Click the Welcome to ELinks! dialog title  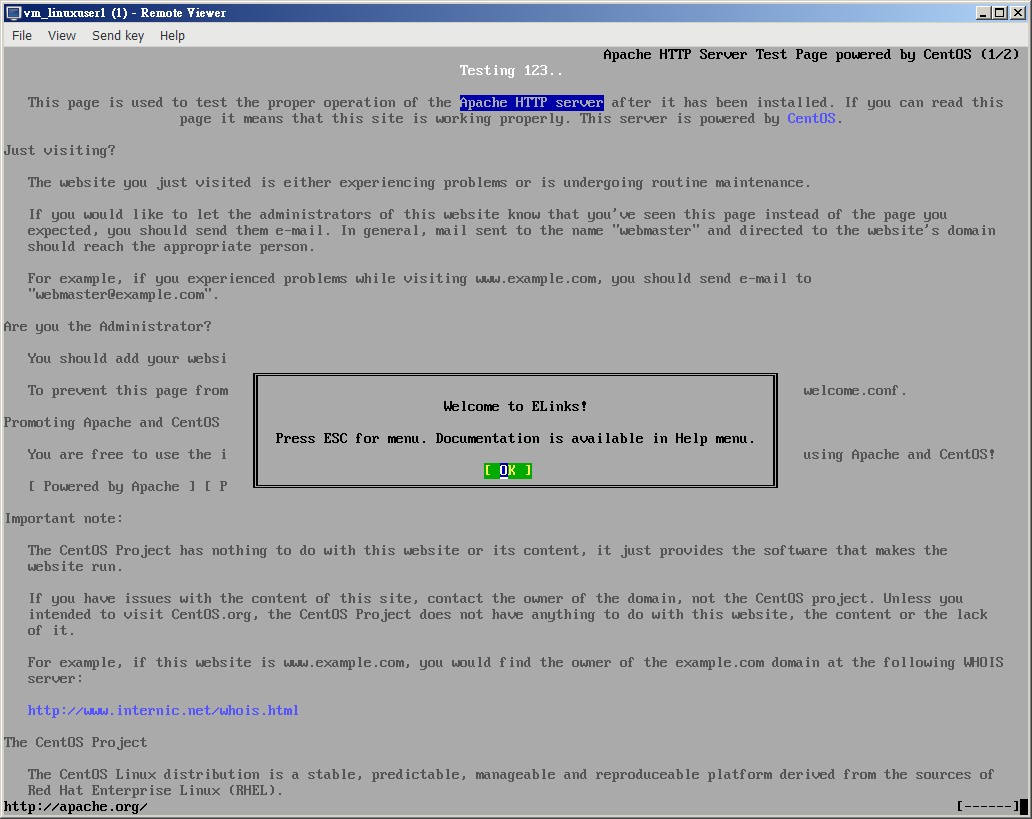(x=515, y=406)
